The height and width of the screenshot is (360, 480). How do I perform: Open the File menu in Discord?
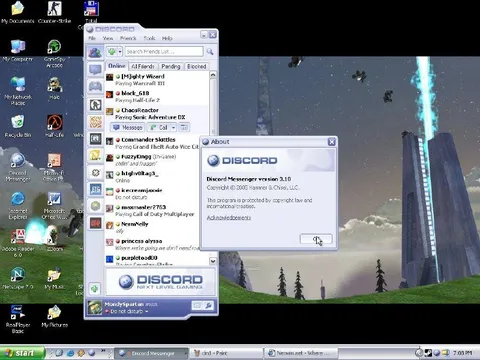pos(92,38)
